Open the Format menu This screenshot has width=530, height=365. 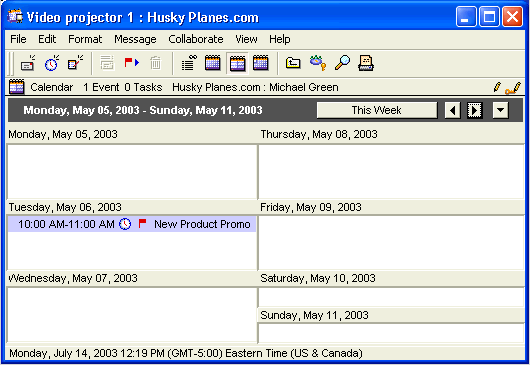(x=85, y=39)
